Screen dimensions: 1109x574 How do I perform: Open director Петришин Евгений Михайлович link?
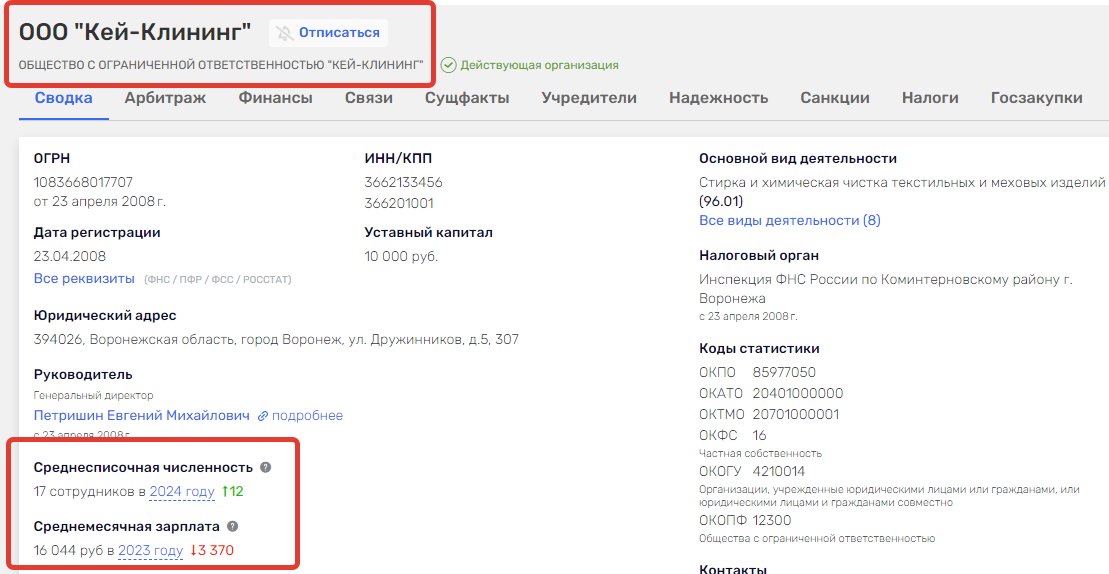[x=141, y=416]
